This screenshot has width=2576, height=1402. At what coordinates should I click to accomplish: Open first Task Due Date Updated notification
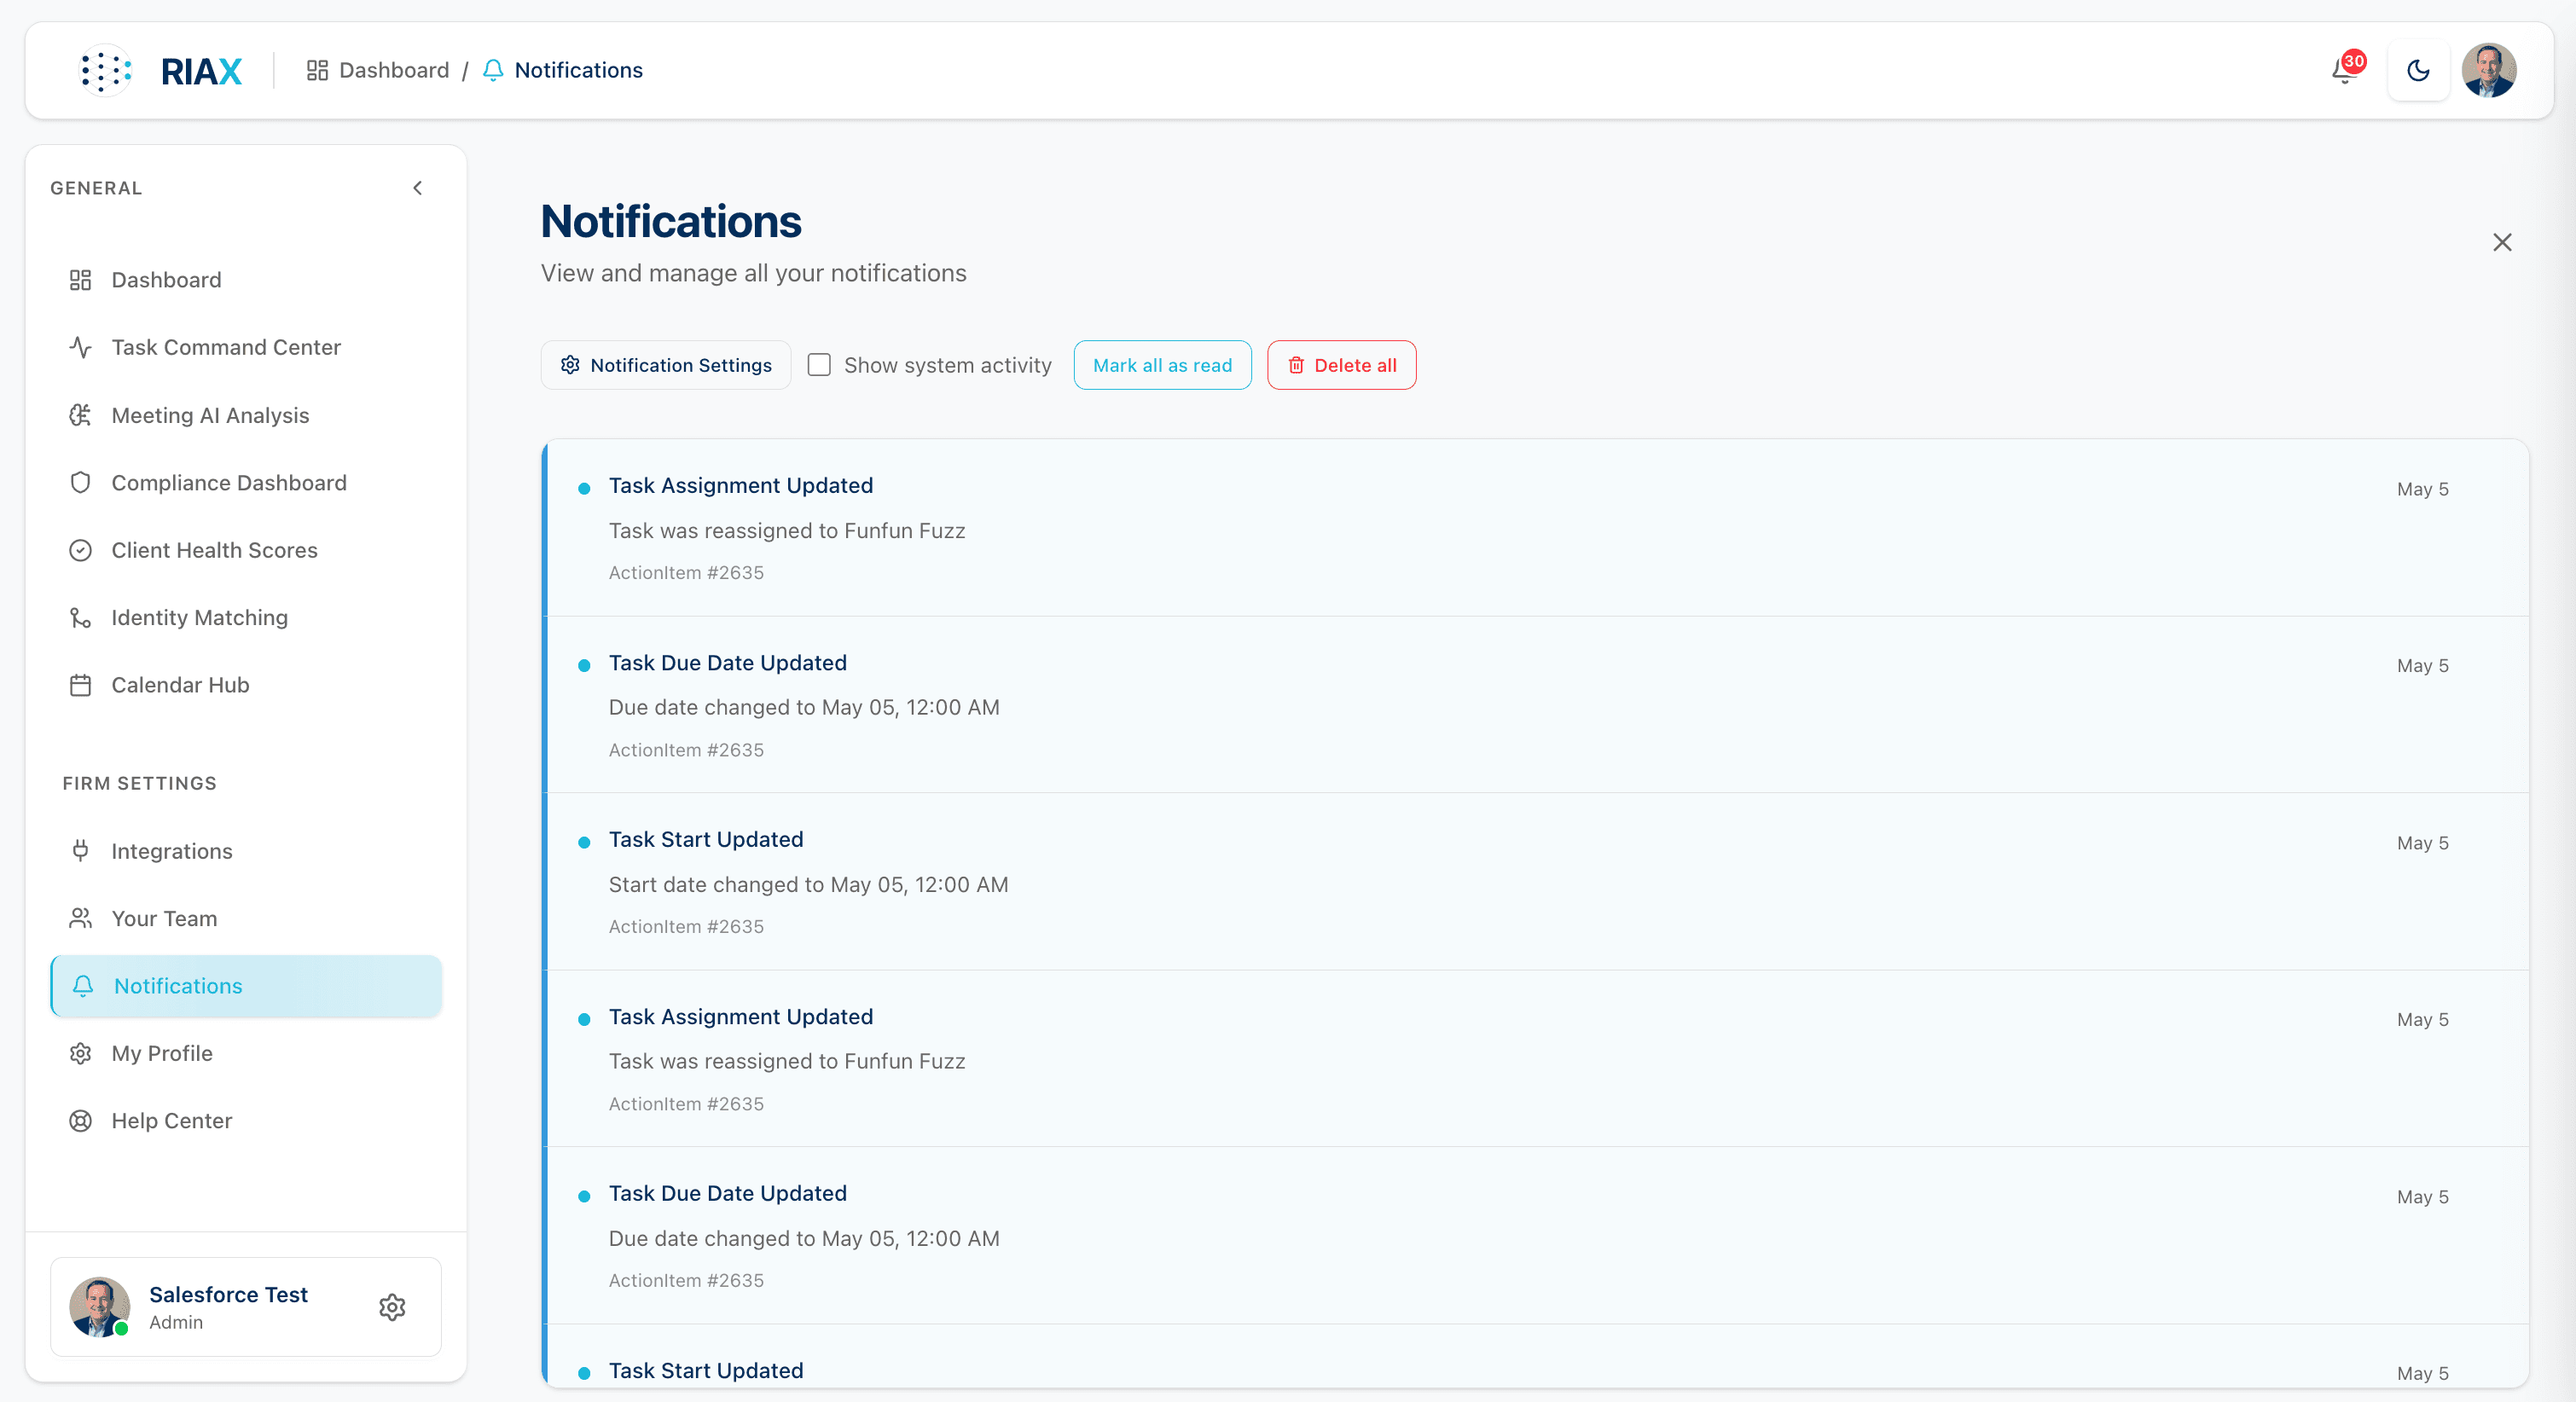(x=1536, y=705)
